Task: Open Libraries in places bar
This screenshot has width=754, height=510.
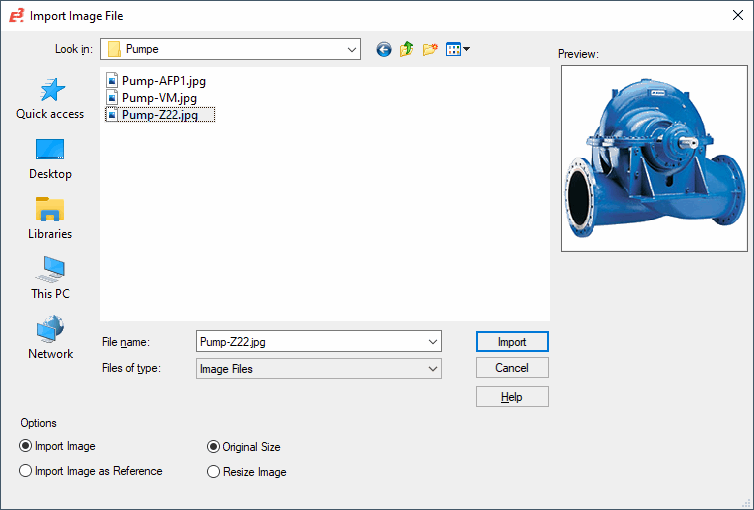Action: [x=50, y=219]
